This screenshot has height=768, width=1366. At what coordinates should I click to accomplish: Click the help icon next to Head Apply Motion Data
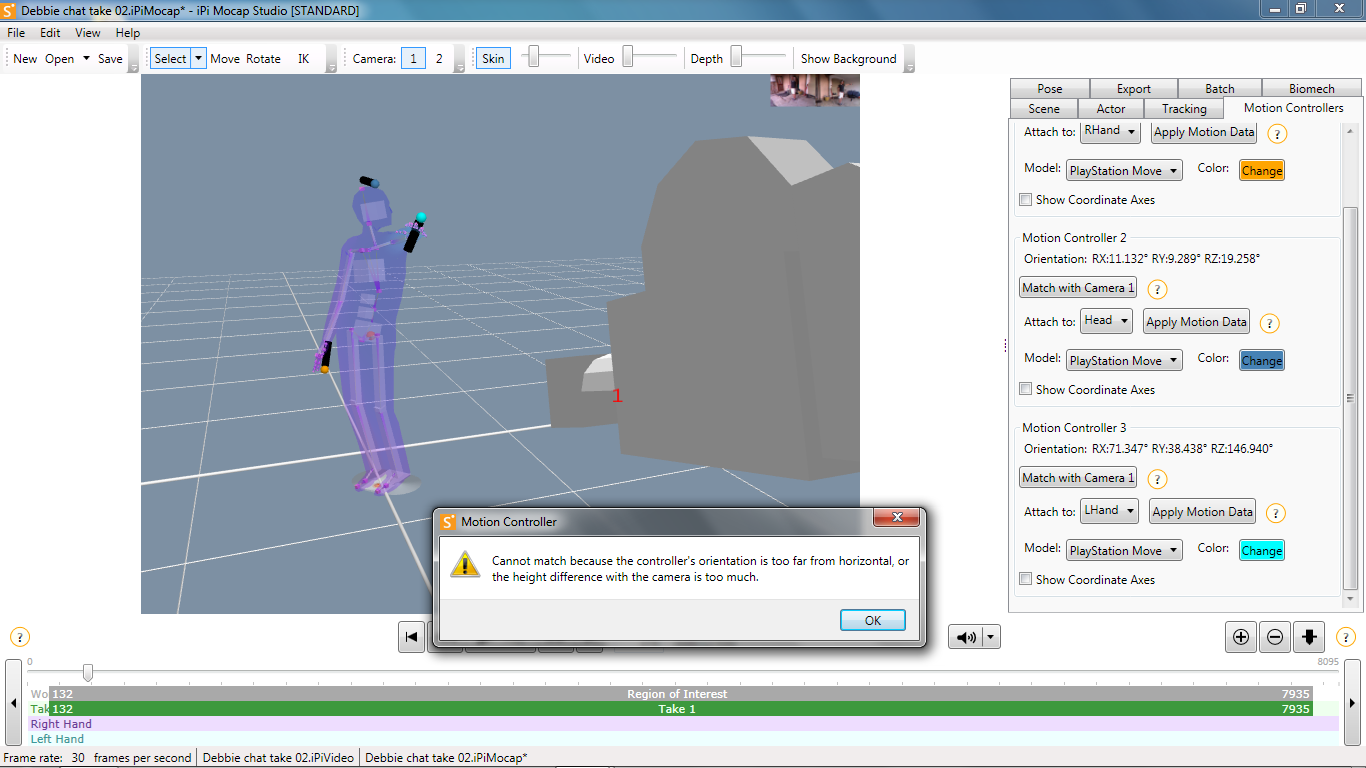click(x=1270, y=324)
